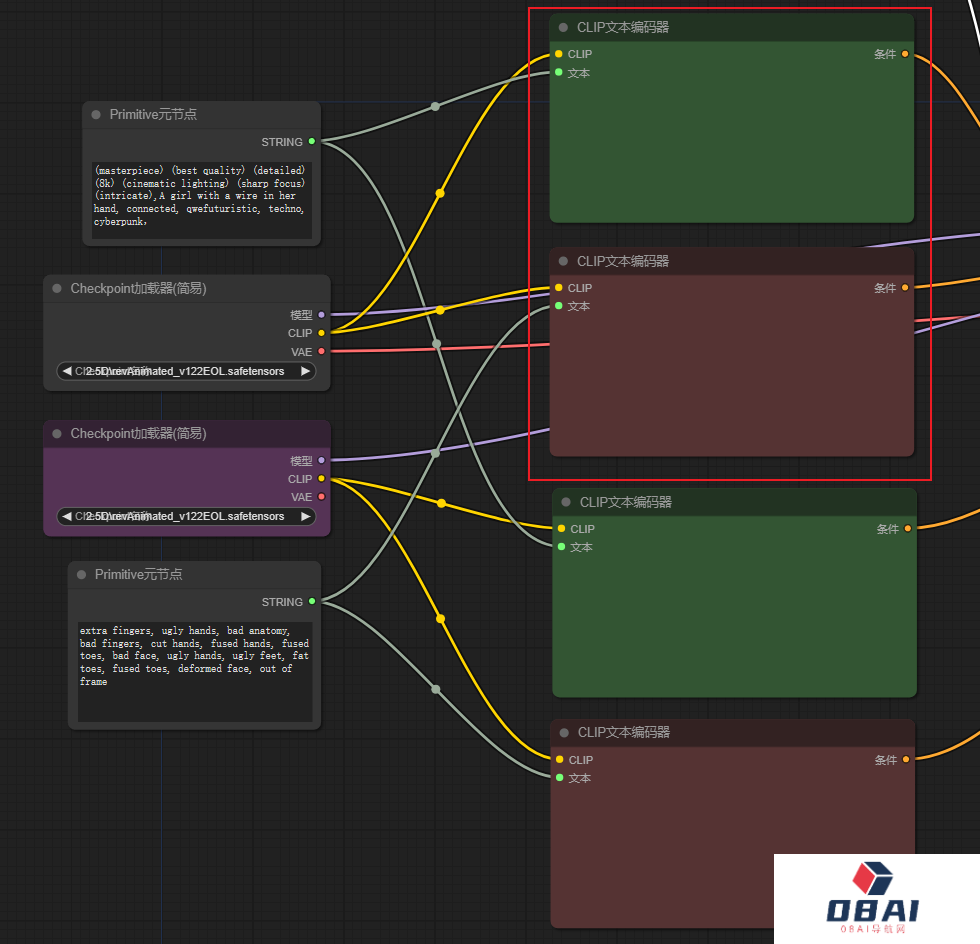The image size is (980, 944).
Task: Click next-model right arrow in purple Checkpoint加载器
Action: coord(305,516)
